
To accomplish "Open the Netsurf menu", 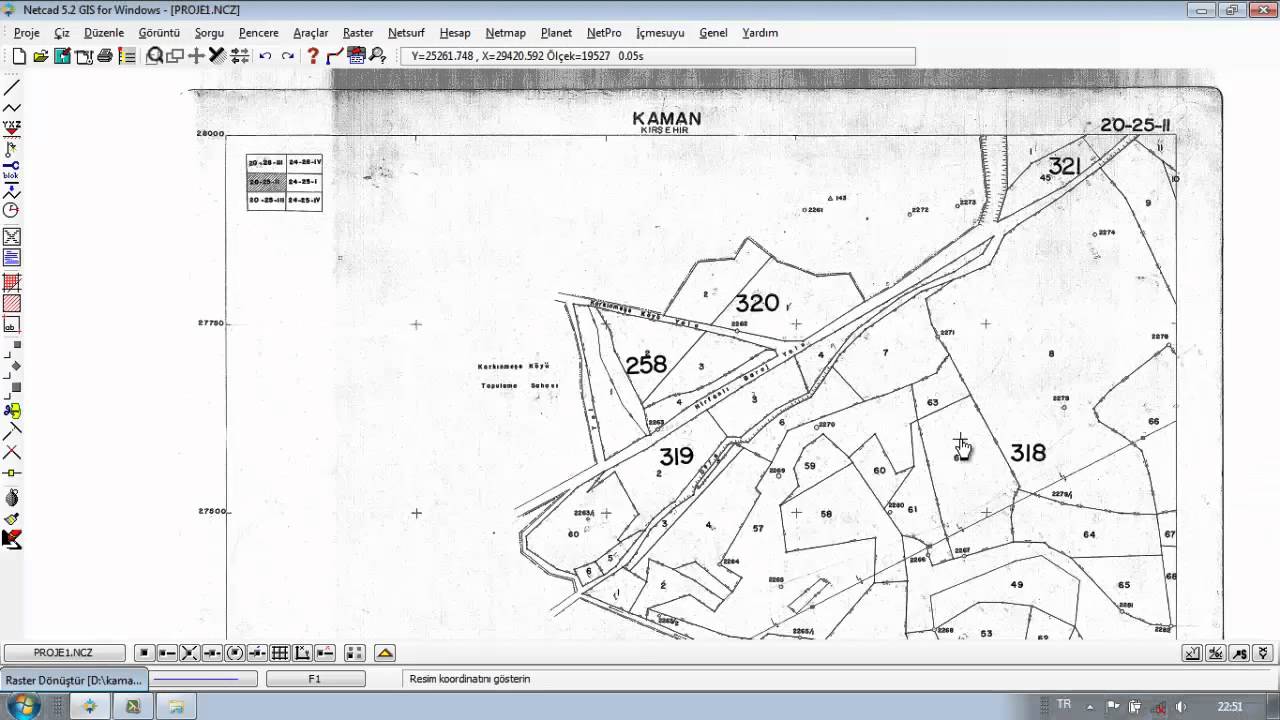I will click(x=406, y=33).
